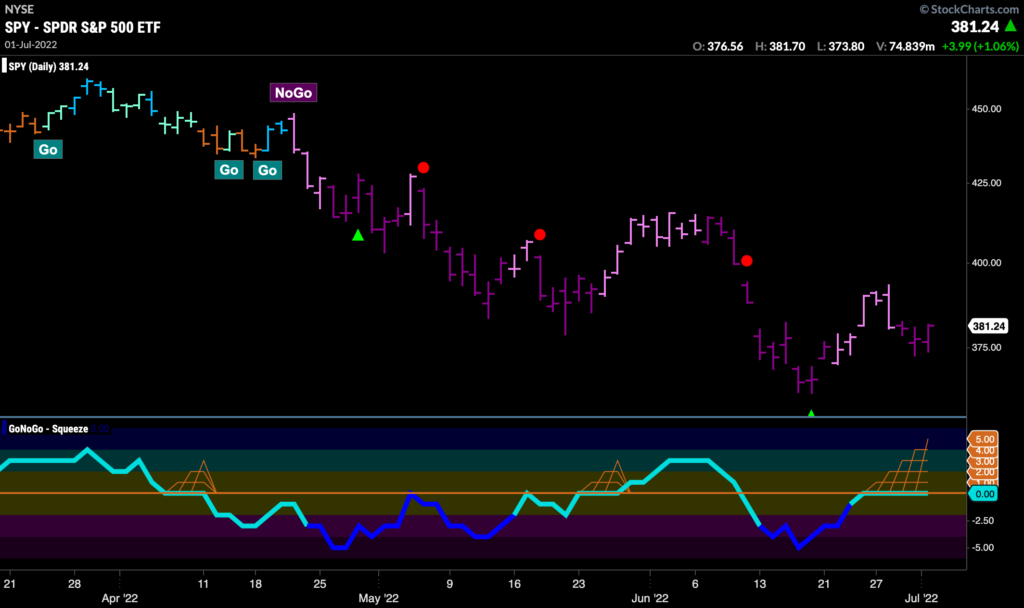1024x608 pixels.
Task: Click the large 381.24 price at top right
Action: coord(975,26)
